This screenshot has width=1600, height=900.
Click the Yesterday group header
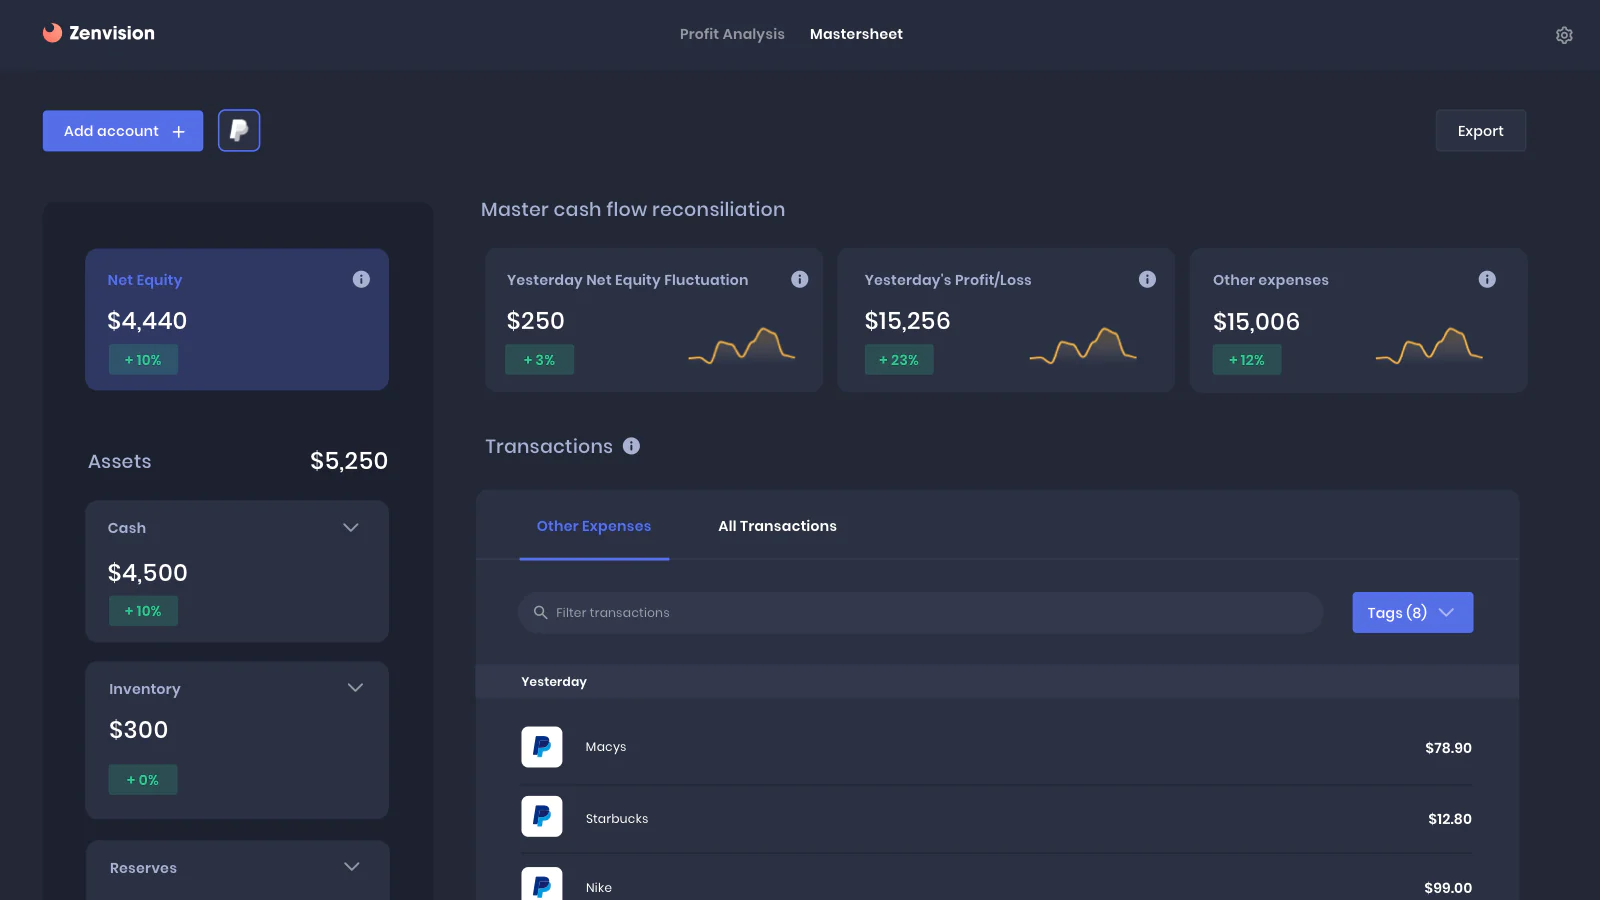[x=997, y=681]
